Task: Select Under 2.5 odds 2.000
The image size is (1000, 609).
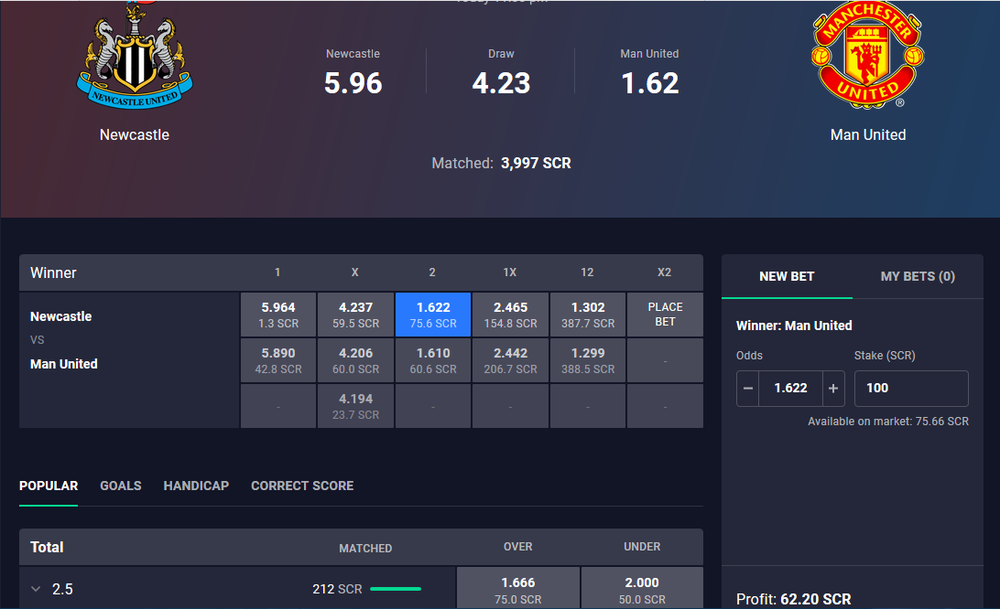Action: [x=642, y=588]
